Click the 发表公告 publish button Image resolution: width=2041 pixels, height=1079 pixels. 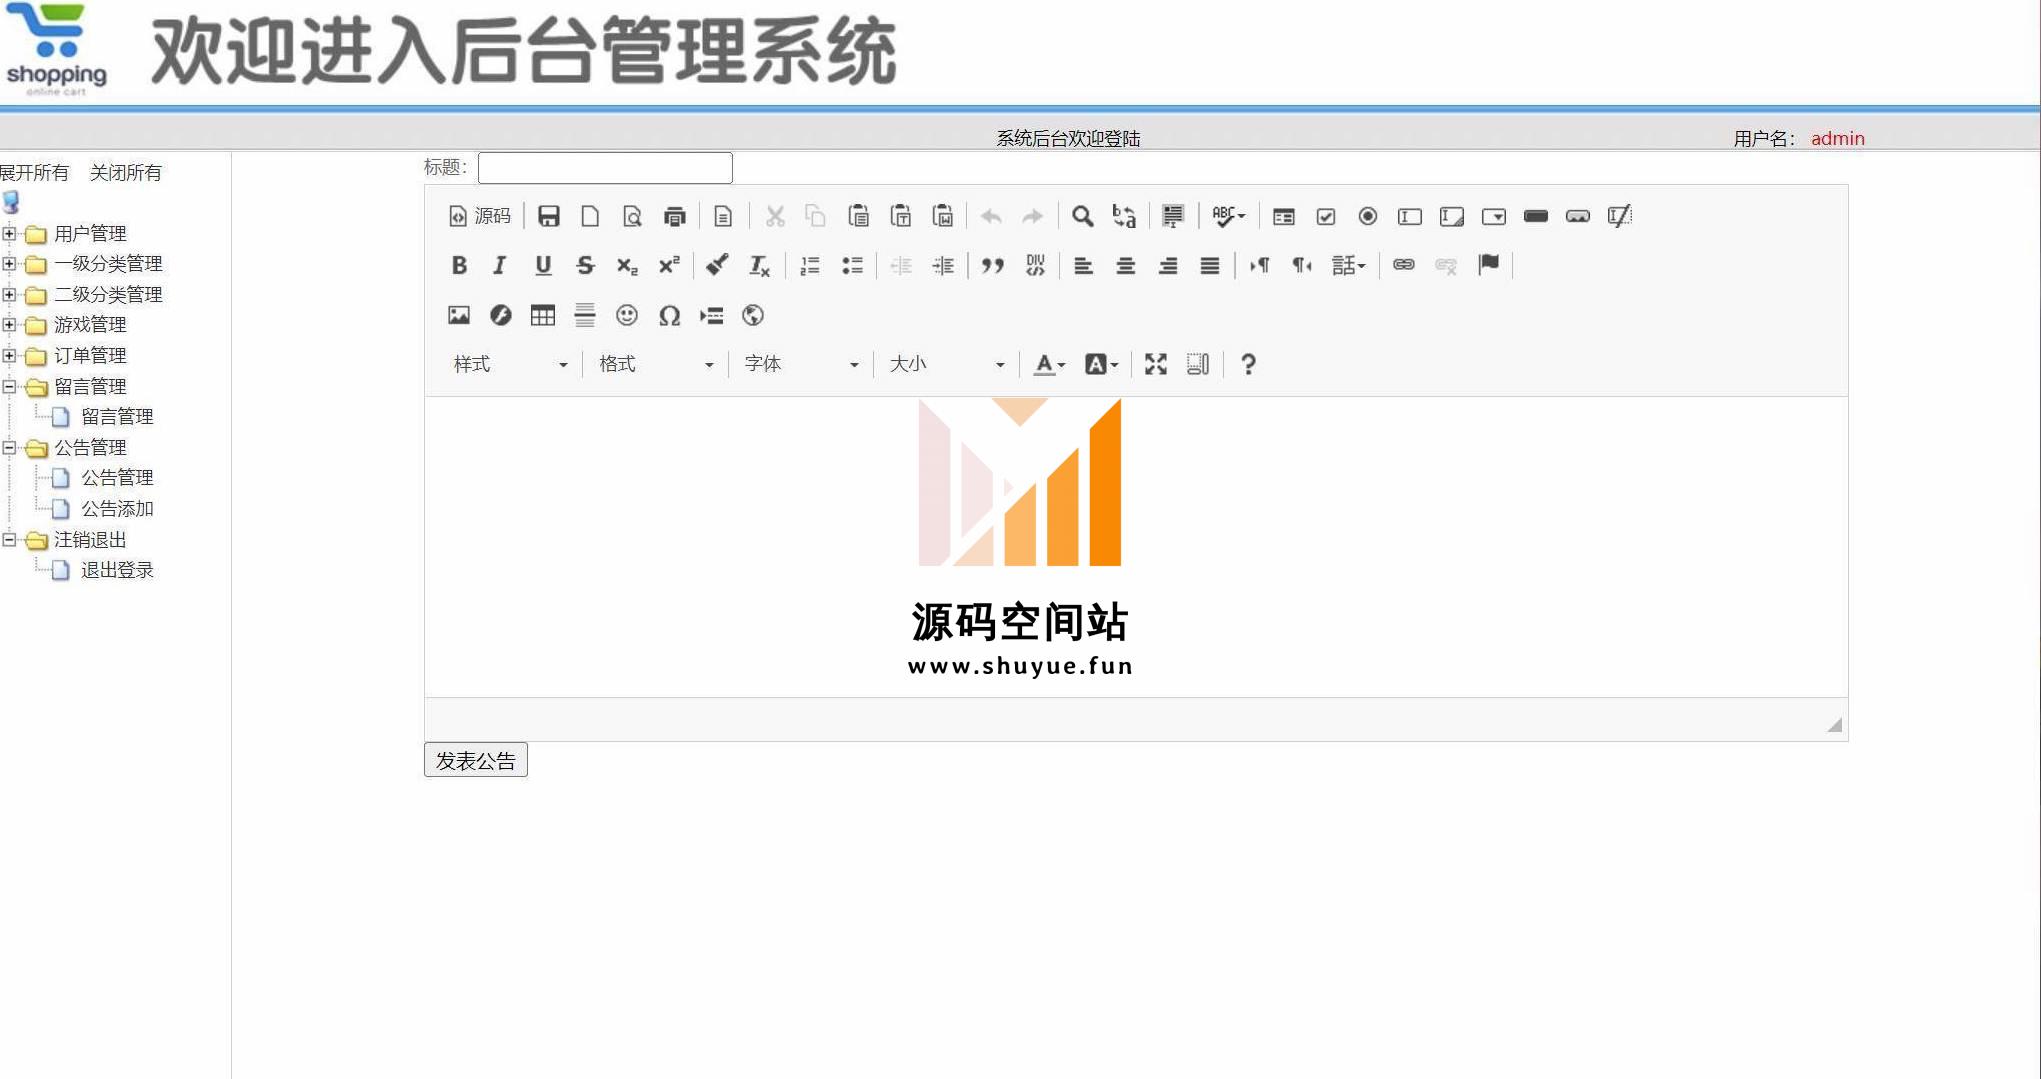476,760
